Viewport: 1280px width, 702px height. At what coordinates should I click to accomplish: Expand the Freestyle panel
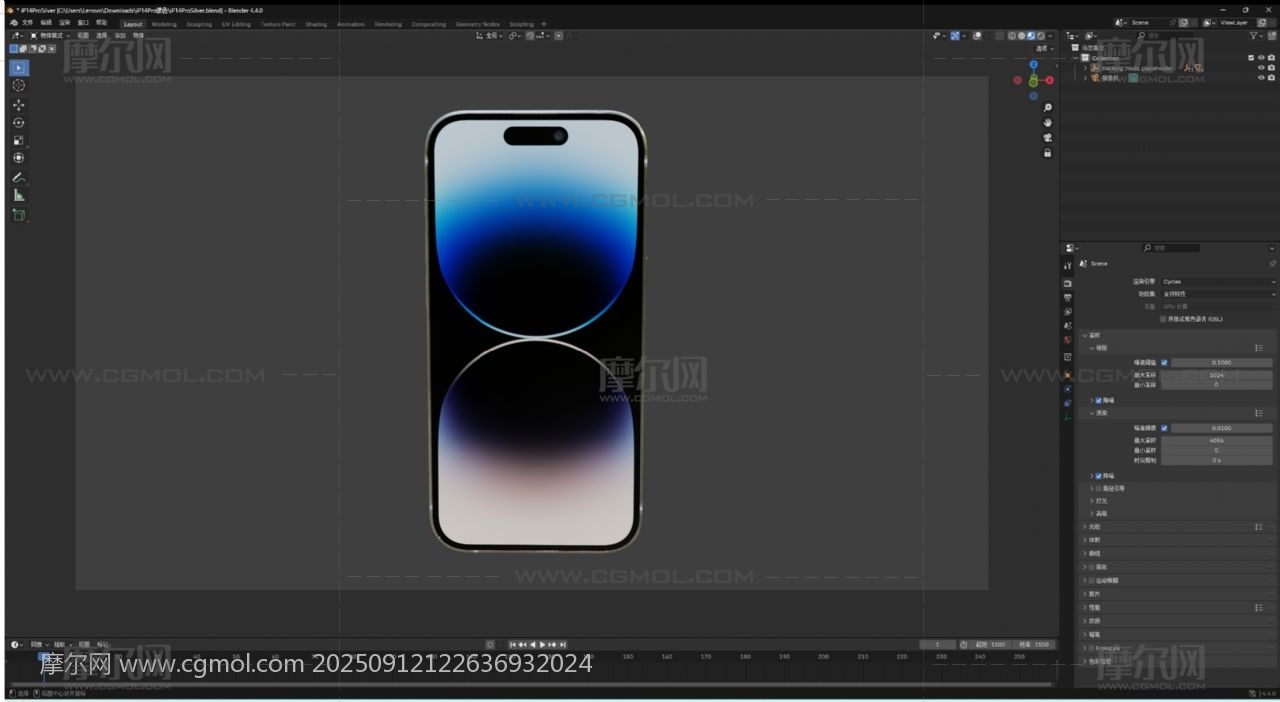click(x=1084, y=648)
